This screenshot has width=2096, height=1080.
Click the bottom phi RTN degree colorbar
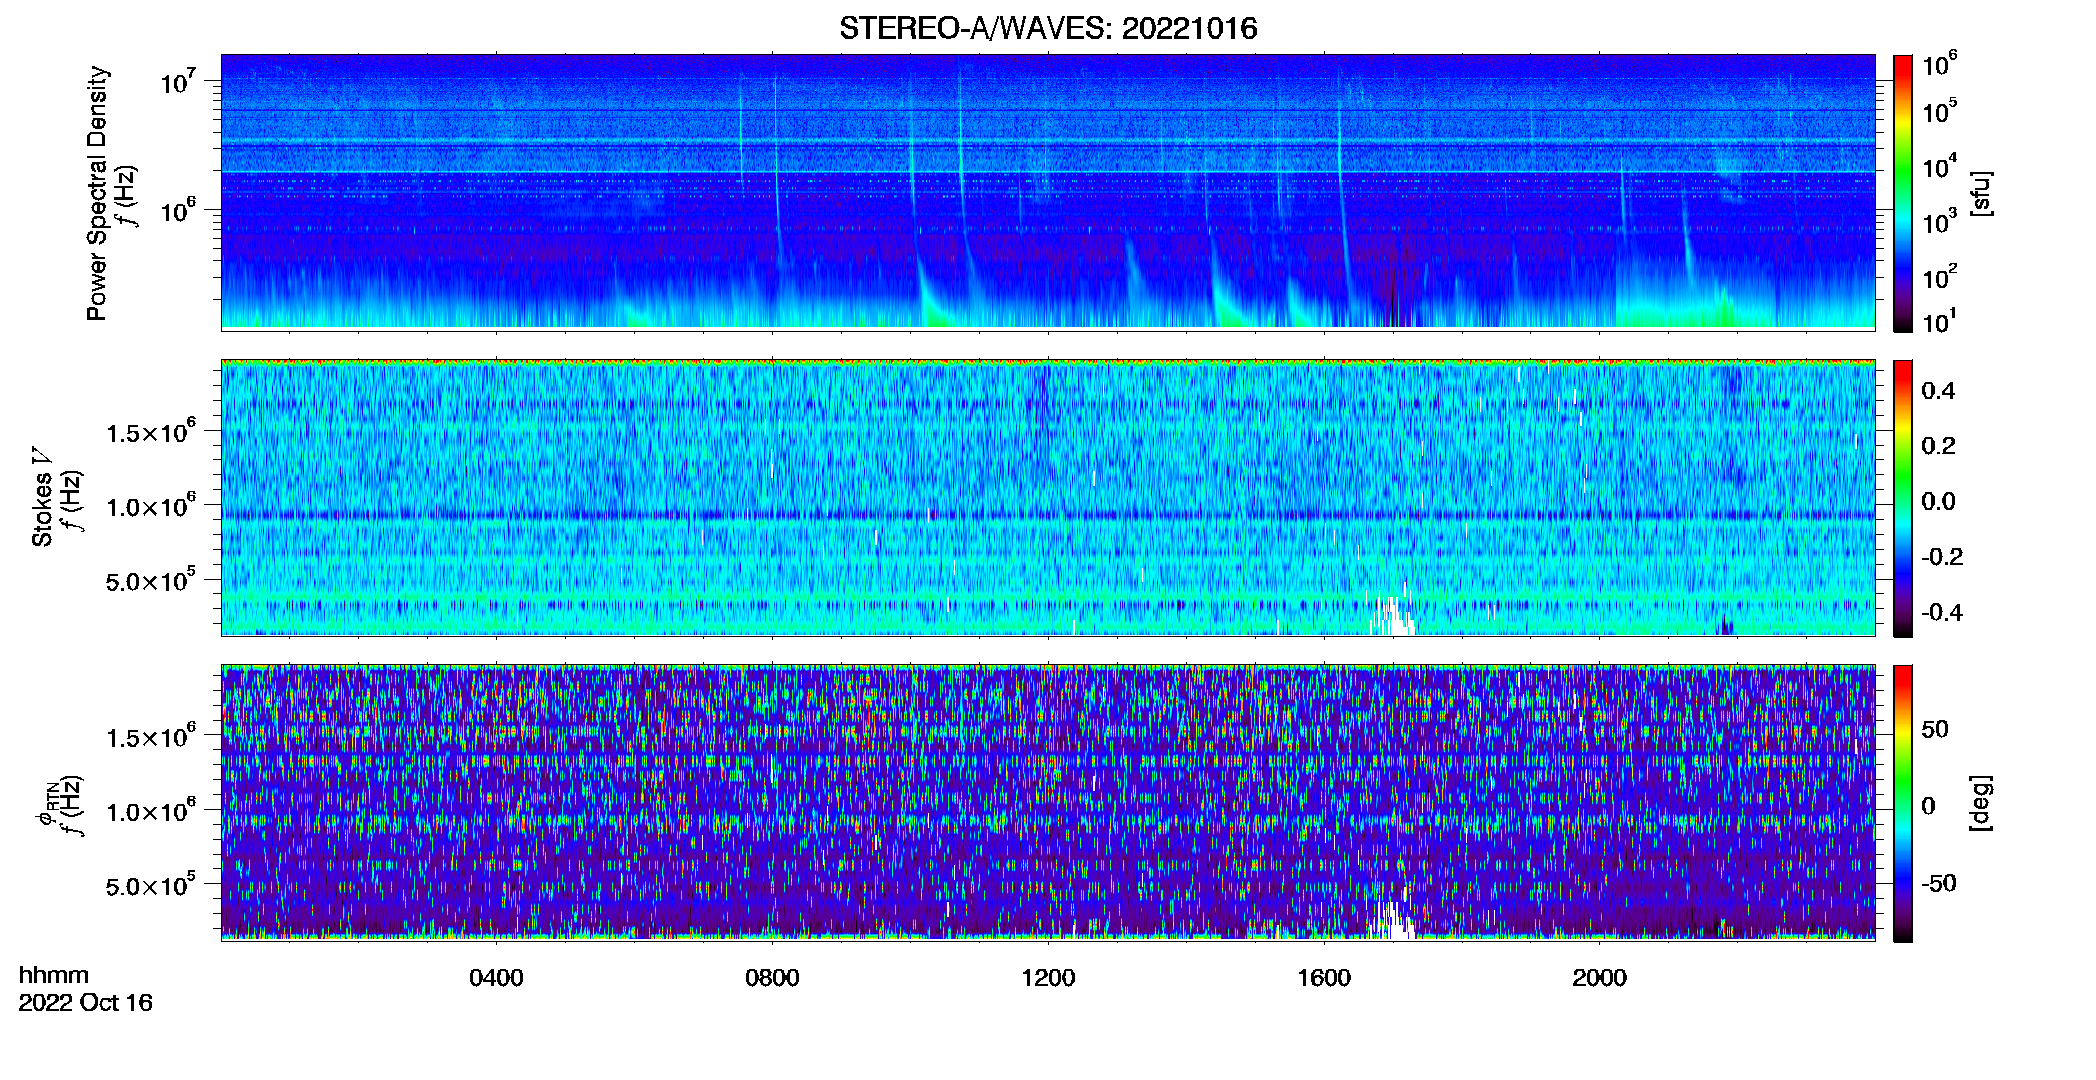1902,803
